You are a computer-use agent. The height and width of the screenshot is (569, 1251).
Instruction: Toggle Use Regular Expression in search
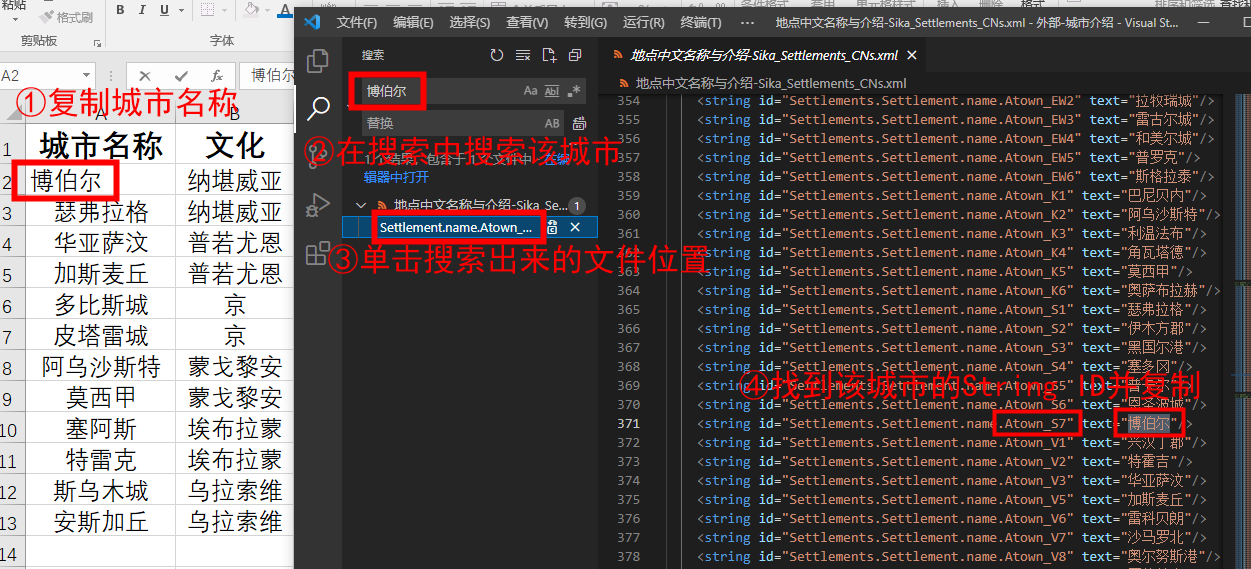(574, 91)
